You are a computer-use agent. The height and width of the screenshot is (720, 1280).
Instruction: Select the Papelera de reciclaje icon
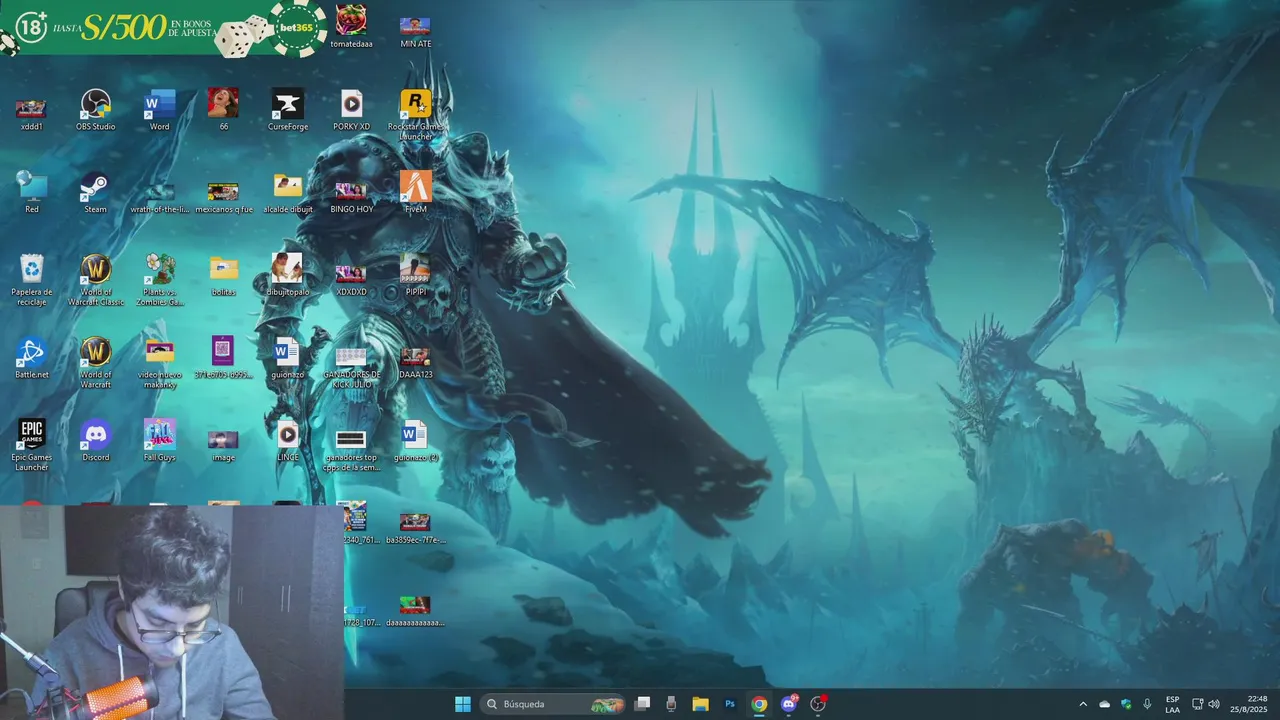coord(32,280)
